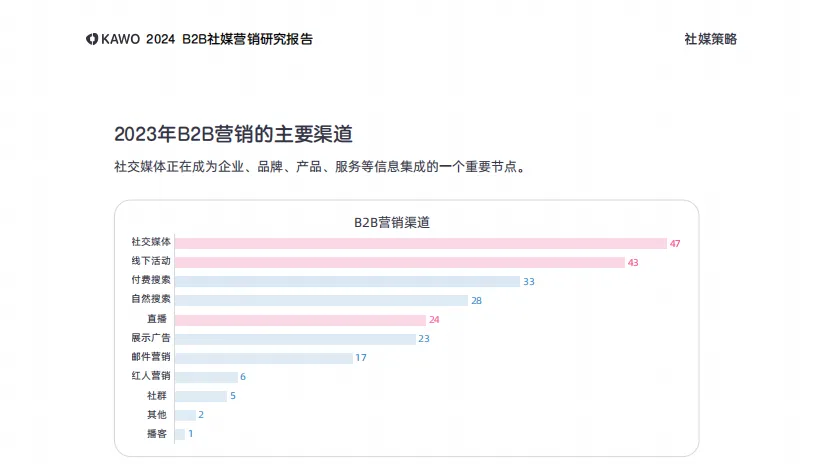Click the 社群 axis label
This screenshot has width=822, height=470.
pyautogui.click(x=157, y=396)
